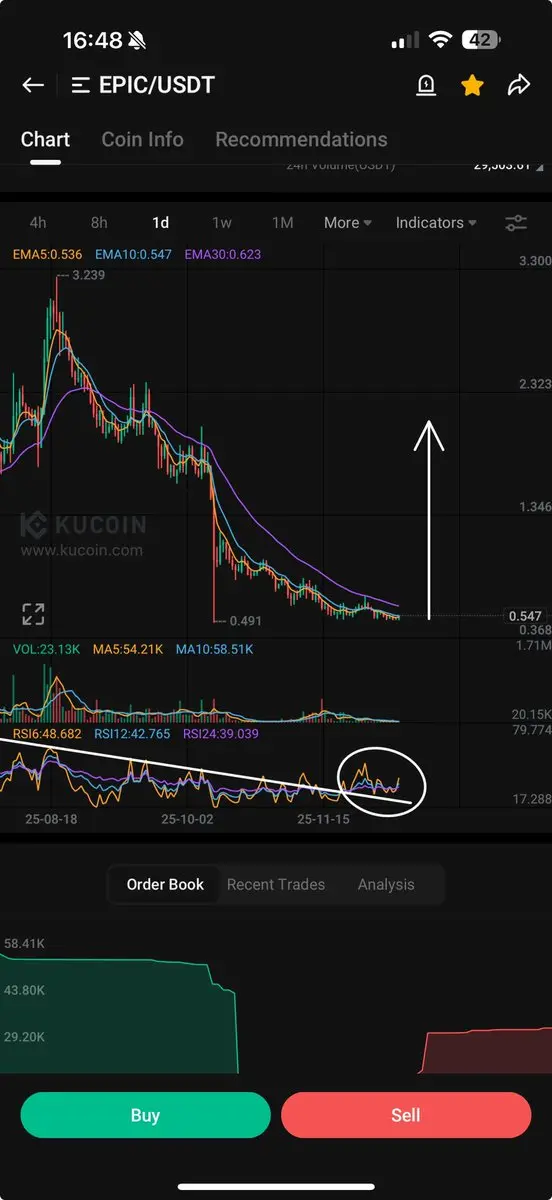Open chart settings sliders icon
The image size is (552, 1200).
click(x=516, y=223)
